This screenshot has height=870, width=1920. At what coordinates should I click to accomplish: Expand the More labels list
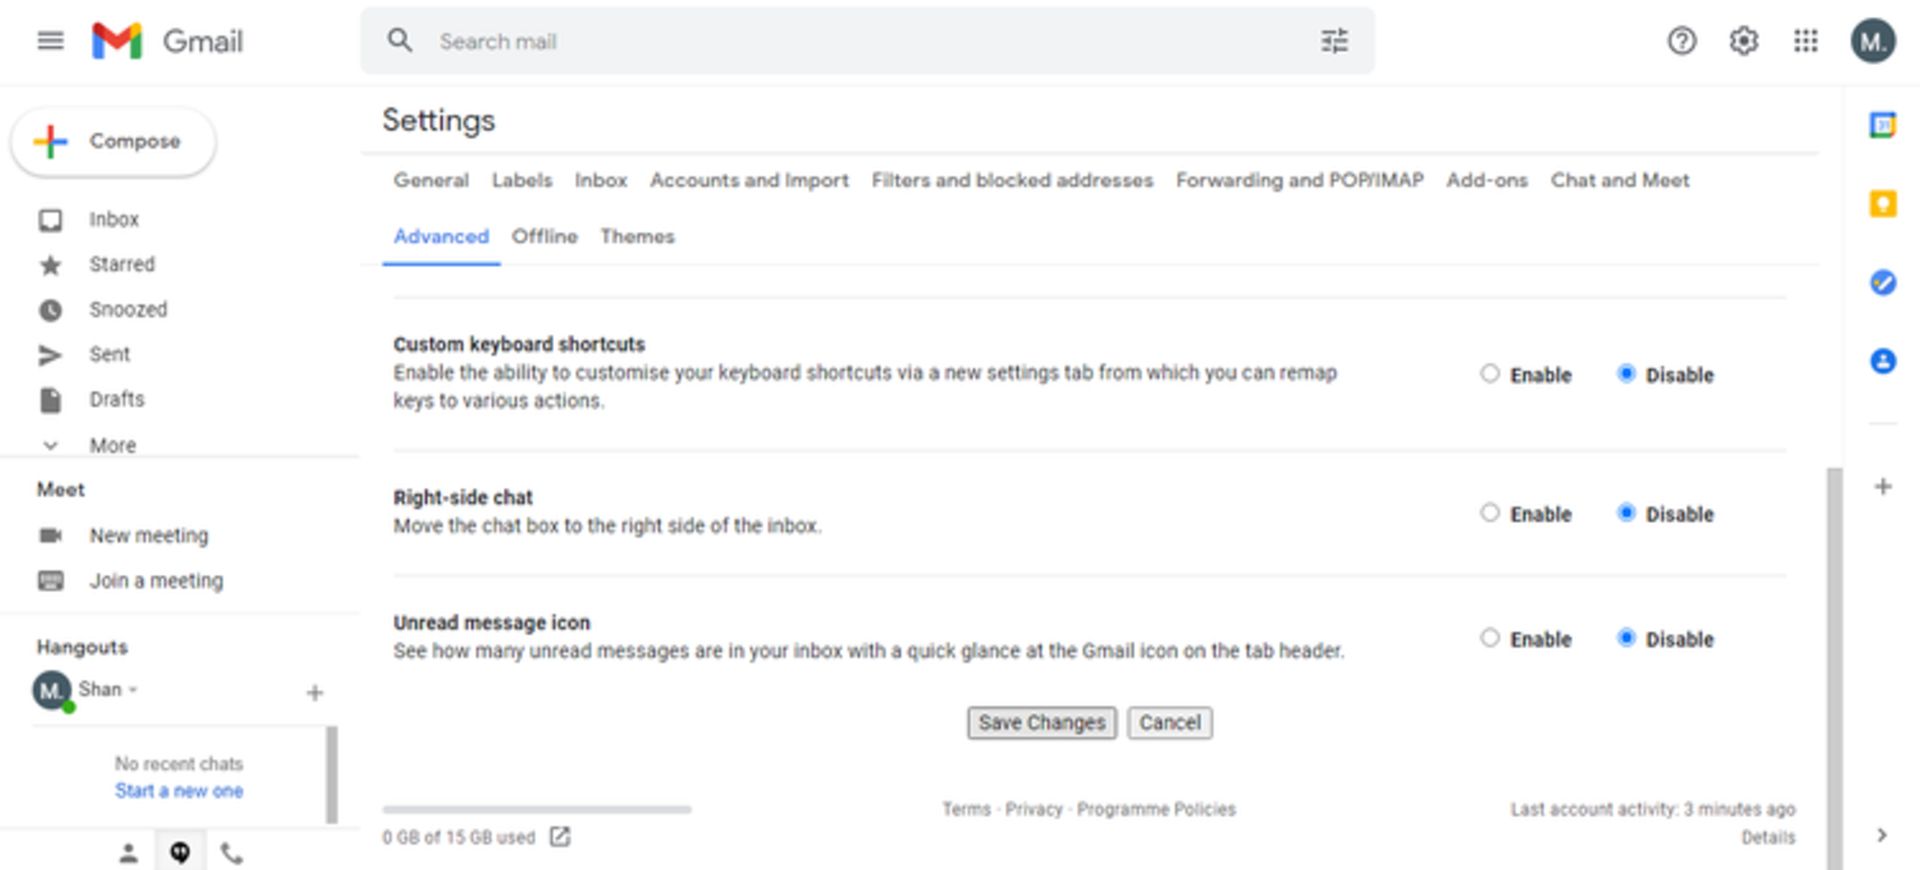[112, 445]
